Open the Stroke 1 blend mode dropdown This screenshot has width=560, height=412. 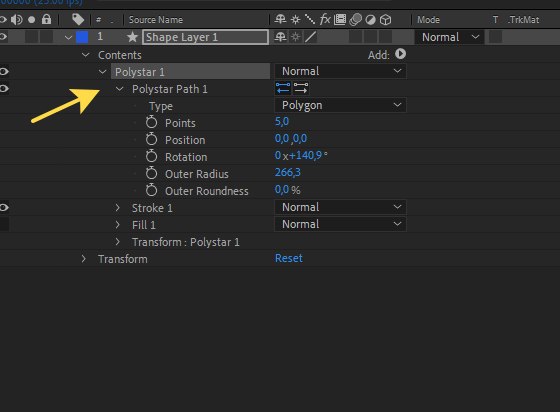(x=340, y=207)
